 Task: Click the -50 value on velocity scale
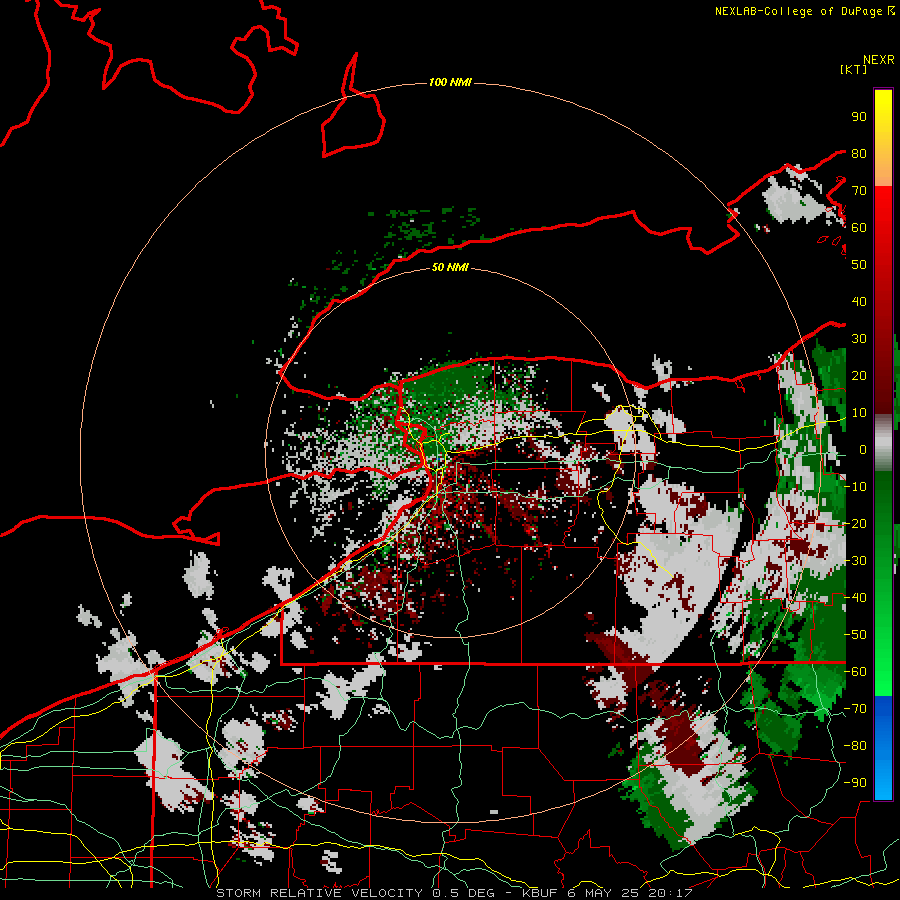pyautogui.click(x=856, y=635)
